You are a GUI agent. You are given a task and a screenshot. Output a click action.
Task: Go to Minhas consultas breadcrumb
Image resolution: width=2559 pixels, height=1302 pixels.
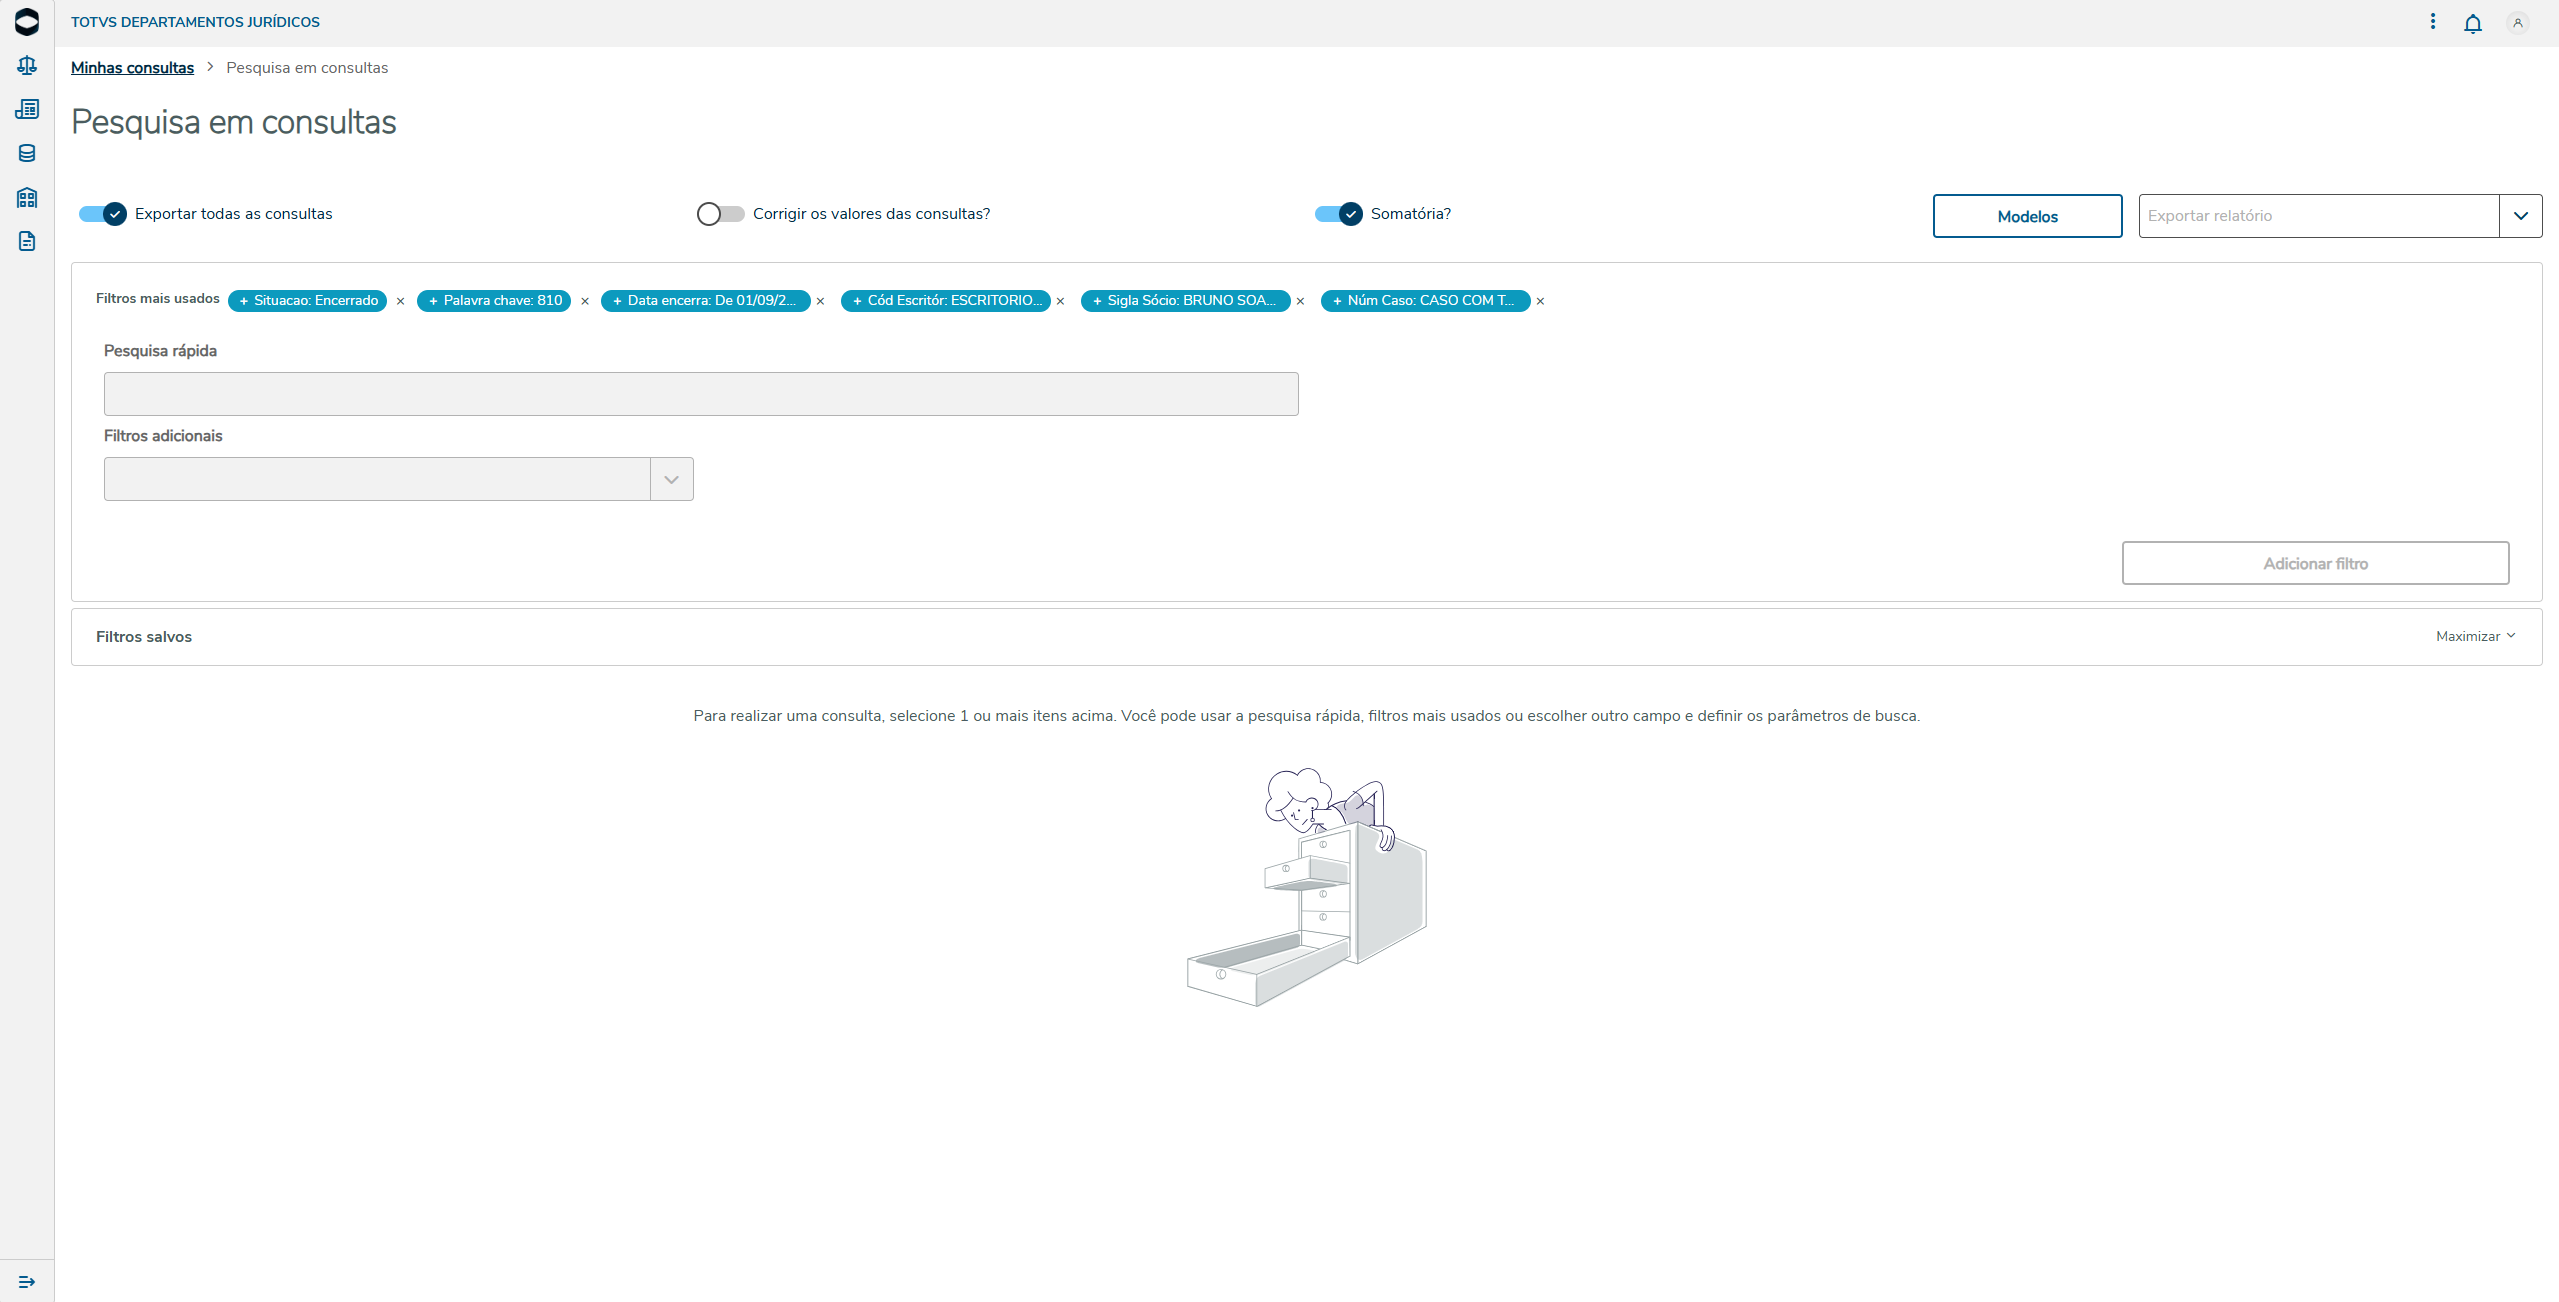click(x=132, y=68)
